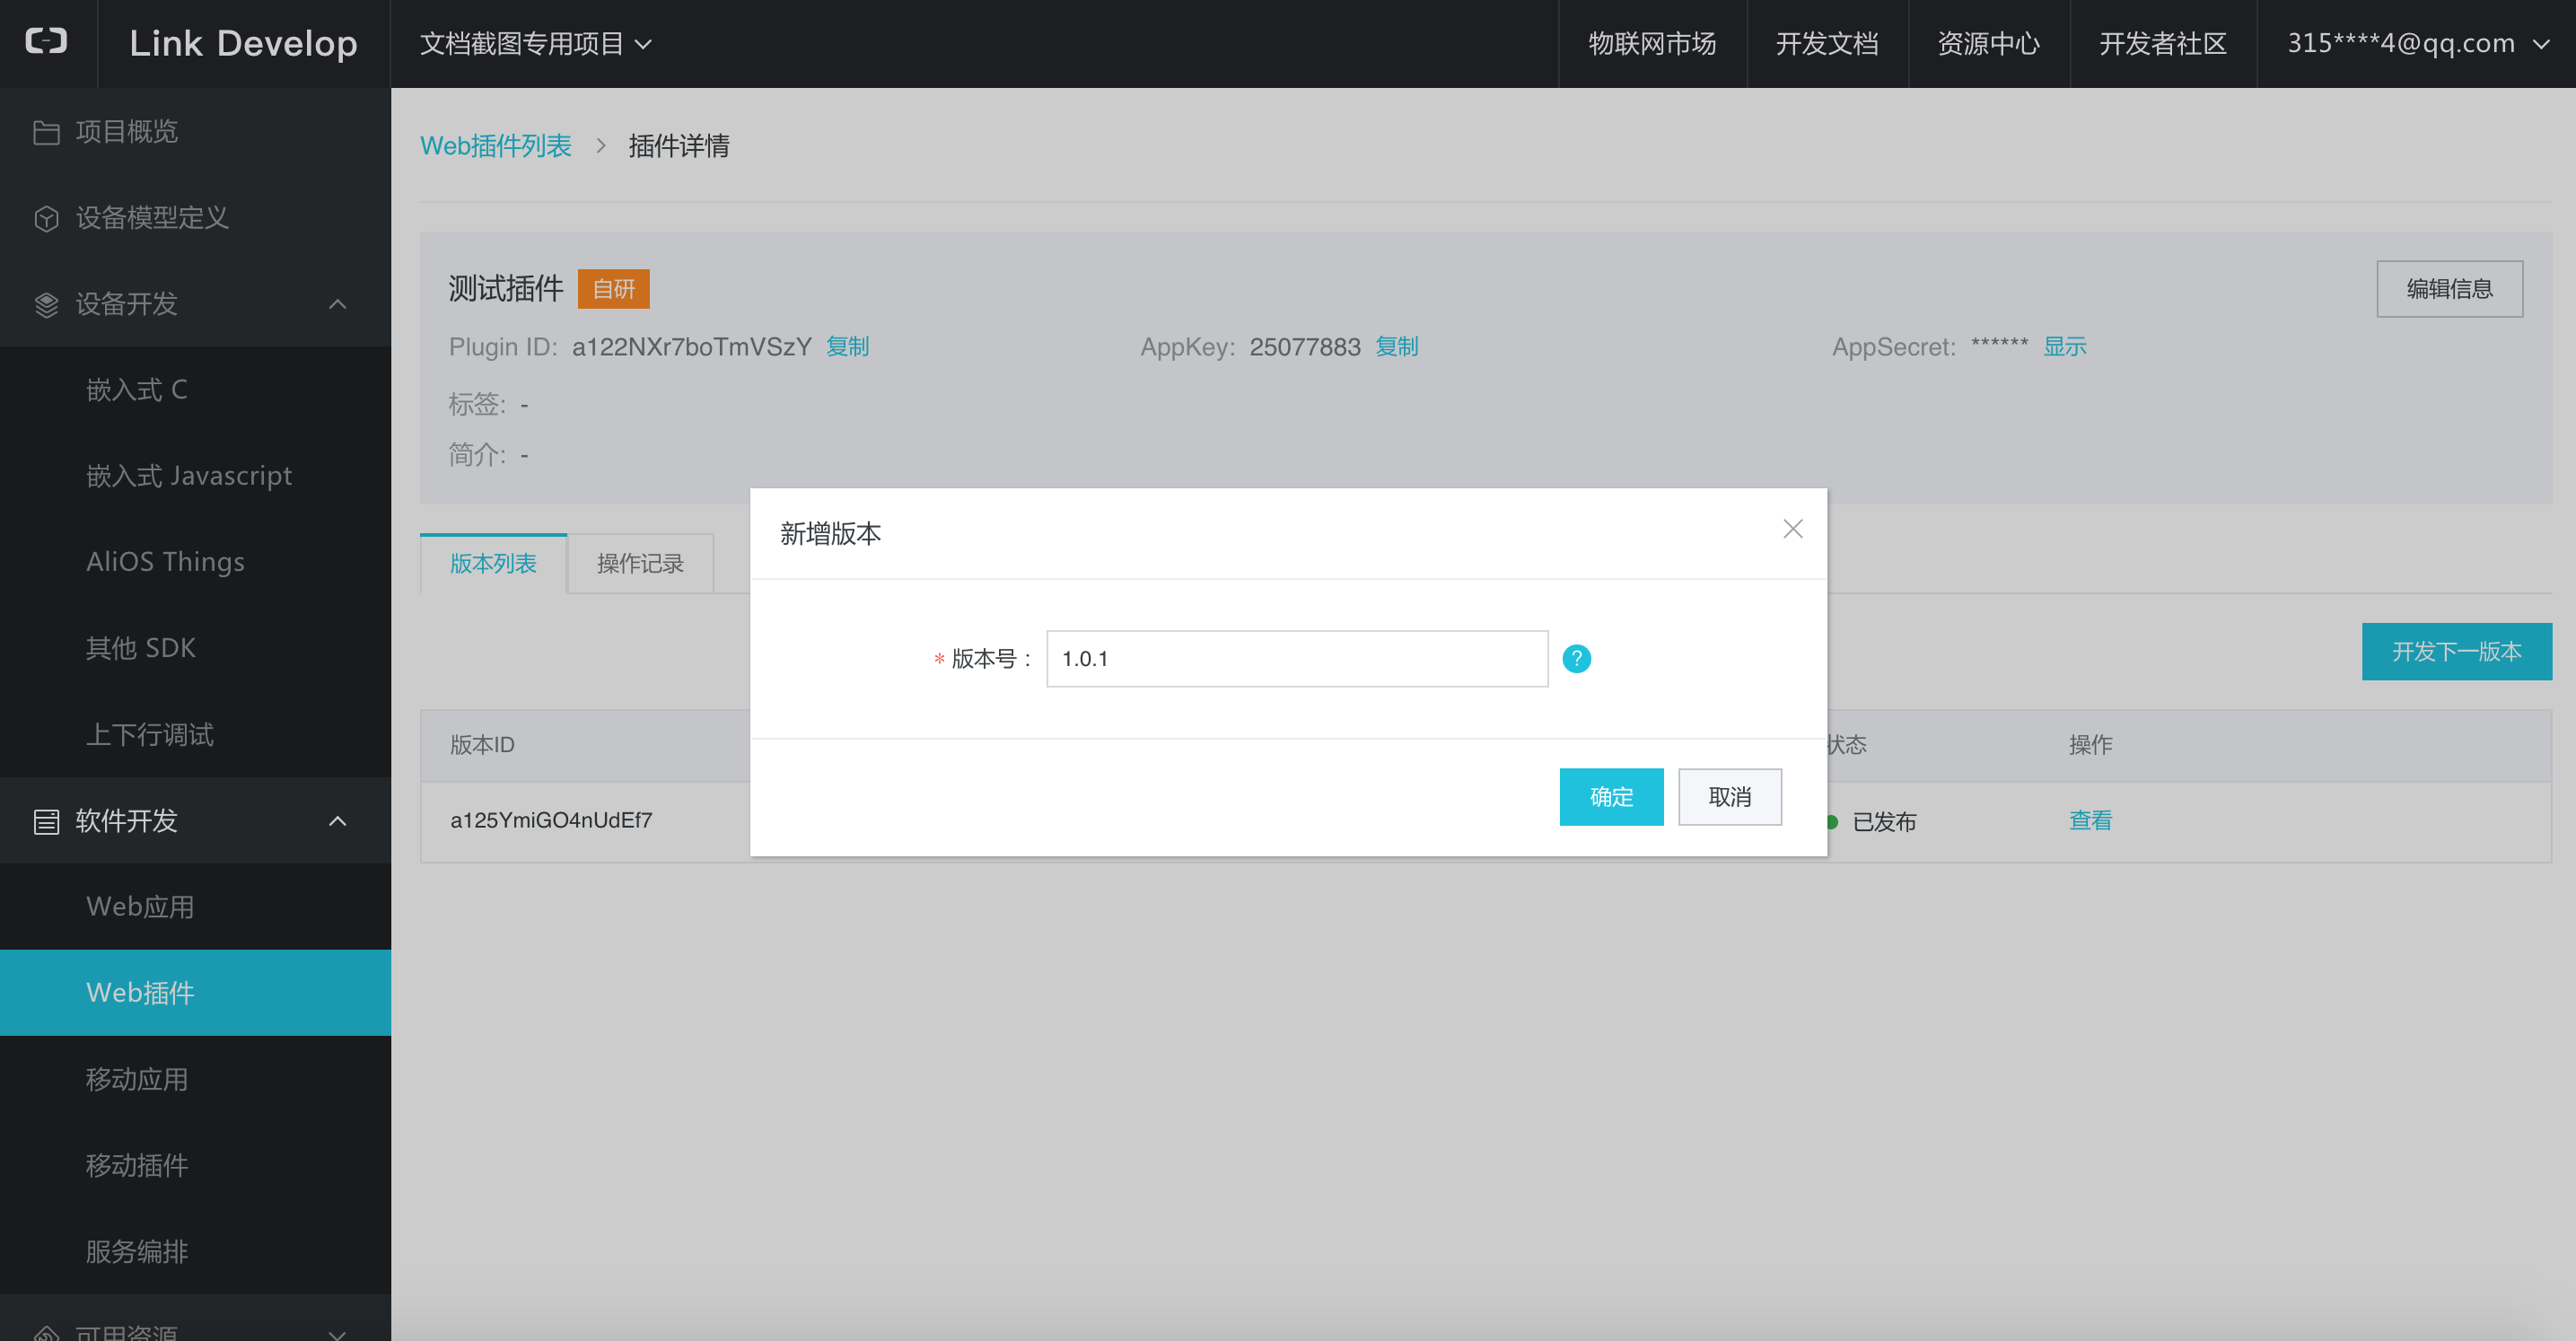Open 物联网市场 in top navigation
Image resolution: width=2576 pixels, height=1341 pixels.
(x=1652, y=43)
